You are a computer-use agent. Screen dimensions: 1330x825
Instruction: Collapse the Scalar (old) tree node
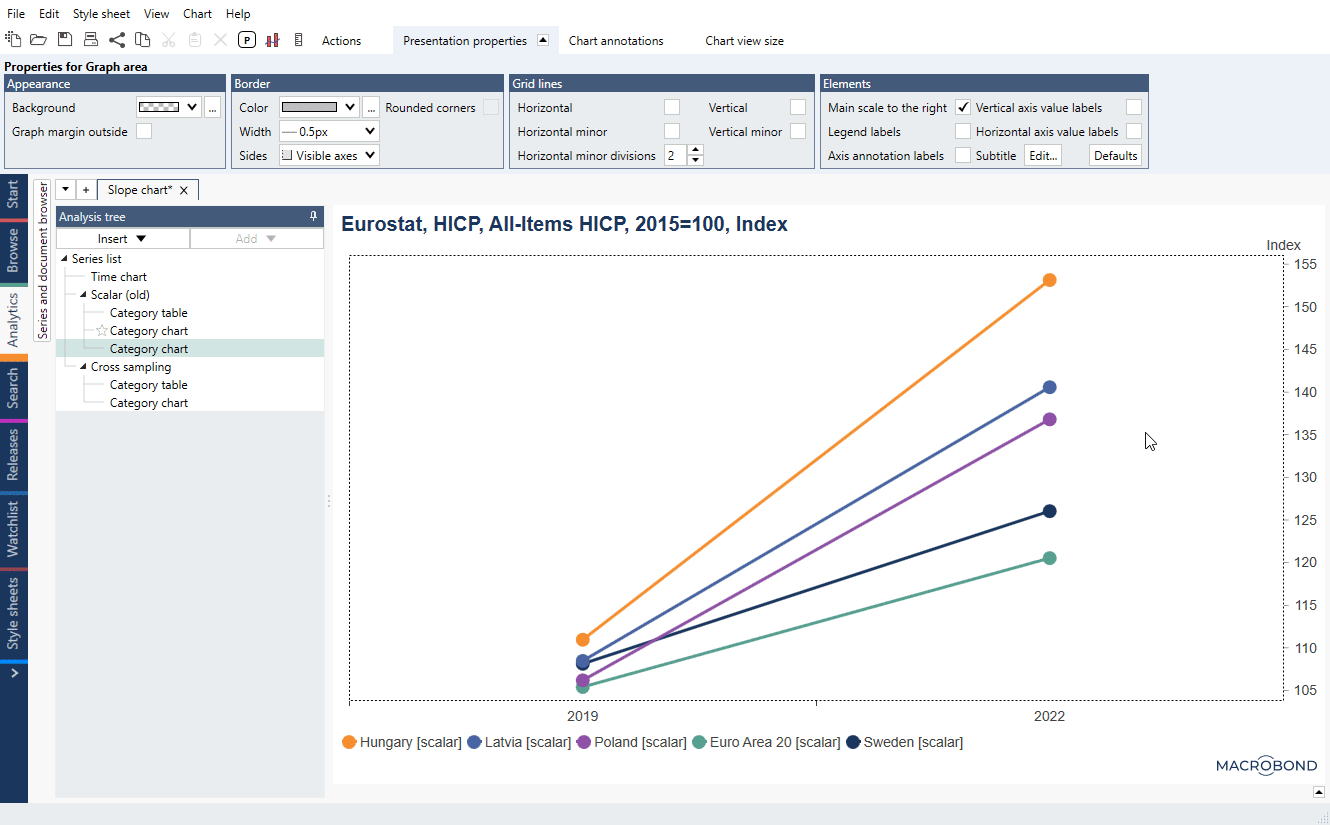(83, 295)
